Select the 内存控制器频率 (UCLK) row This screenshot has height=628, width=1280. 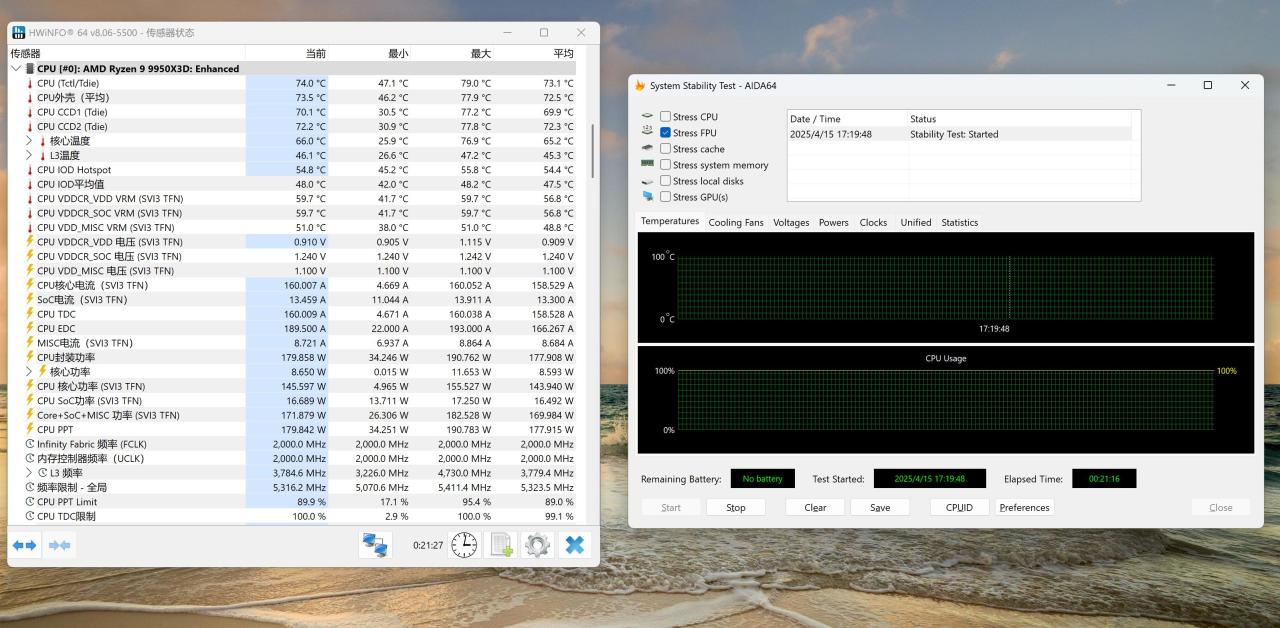293,458
